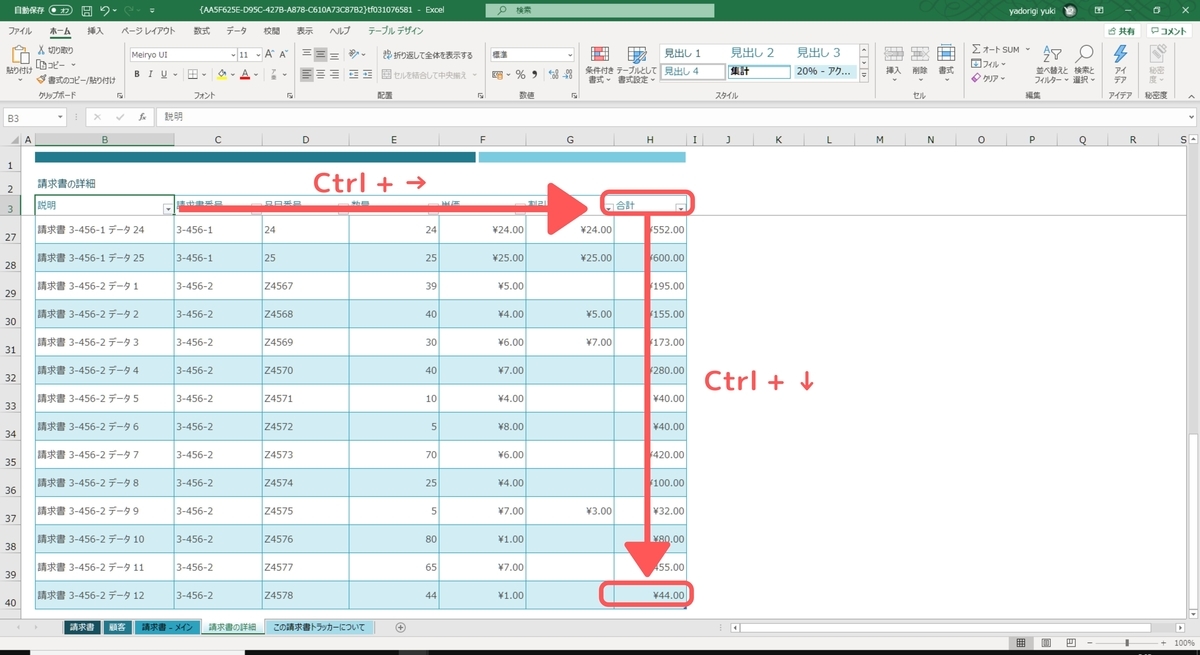Switch to the 請求書 - メイン sheet tab

coord(166,627)
